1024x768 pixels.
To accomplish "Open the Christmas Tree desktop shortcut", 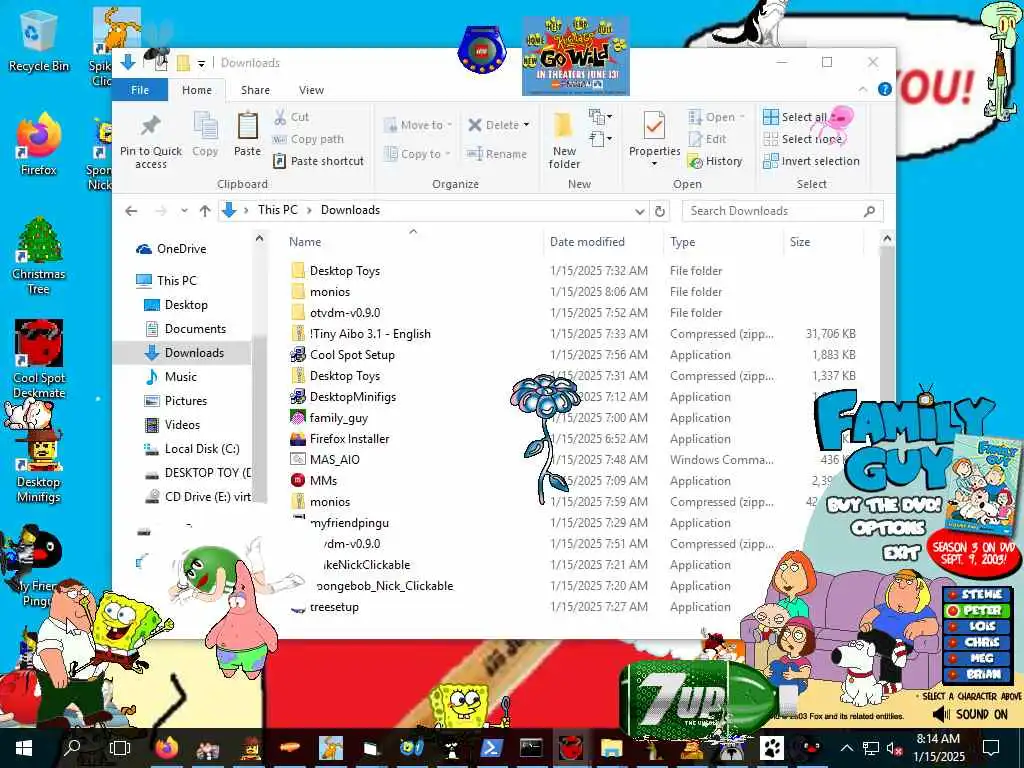I will [x=38, y=256].
